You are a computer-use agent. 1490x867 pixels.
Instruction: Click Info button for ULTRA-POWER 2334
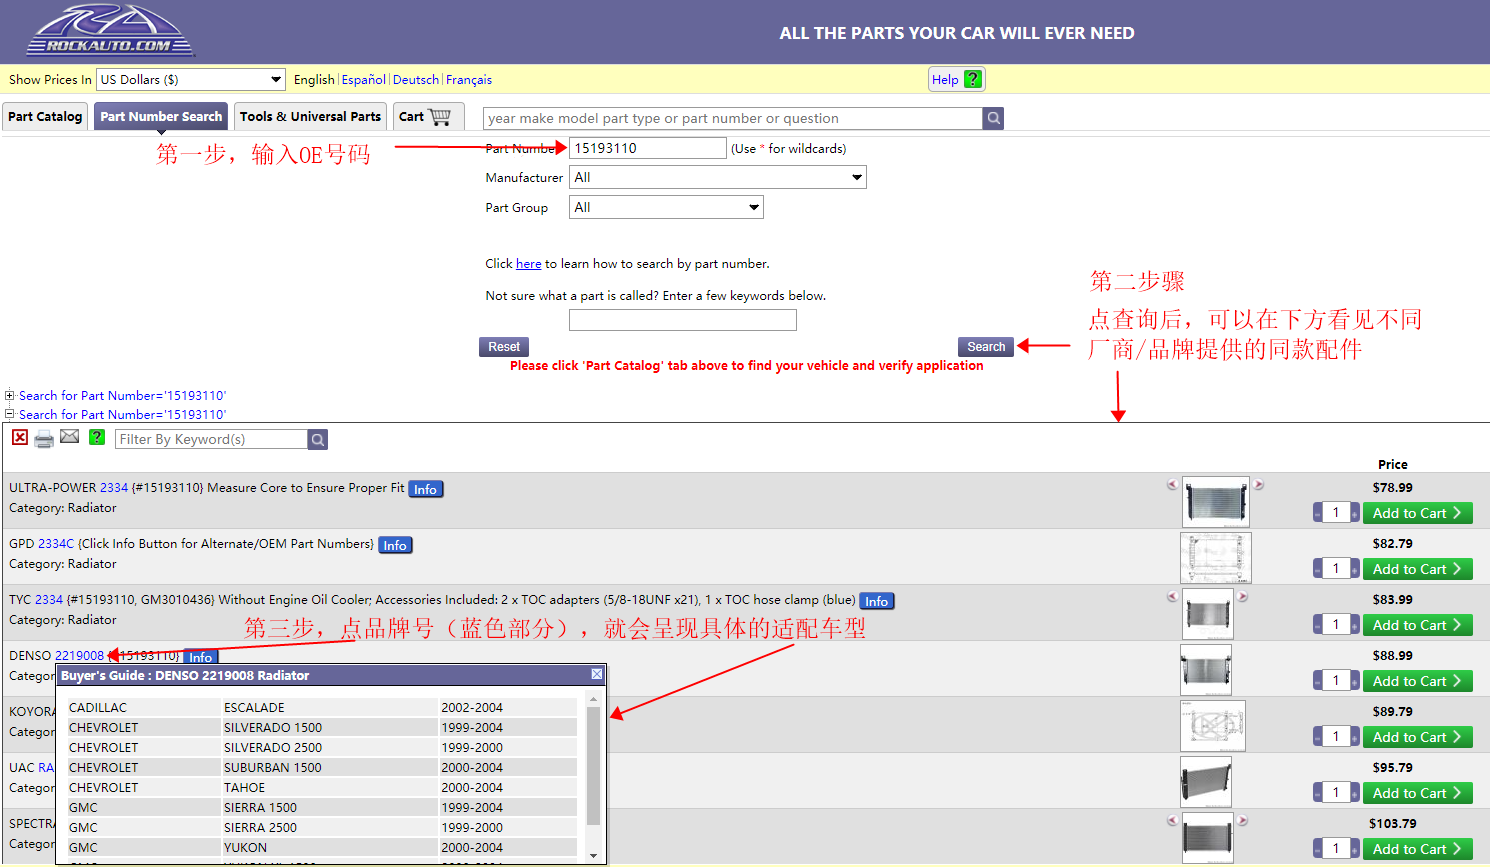click(426, 489)
